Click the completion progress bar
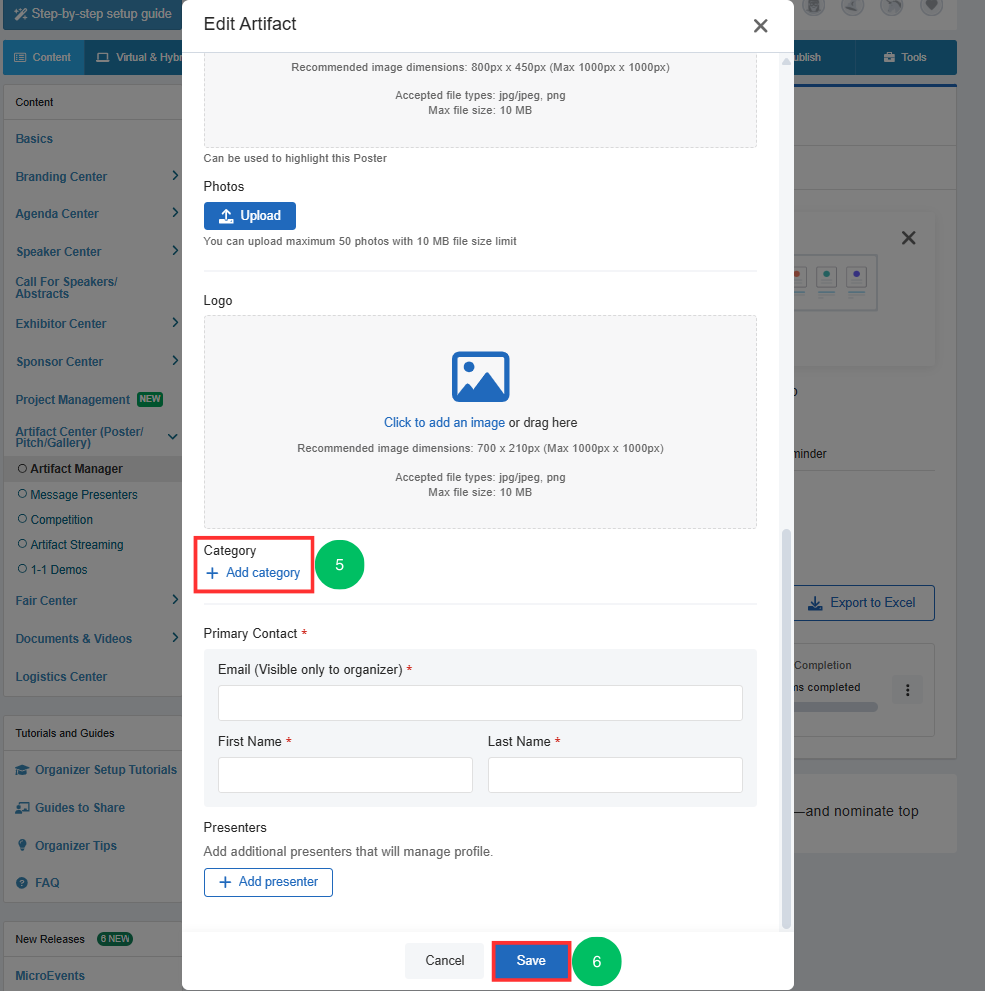985x991 pixels. pos(835,707)
